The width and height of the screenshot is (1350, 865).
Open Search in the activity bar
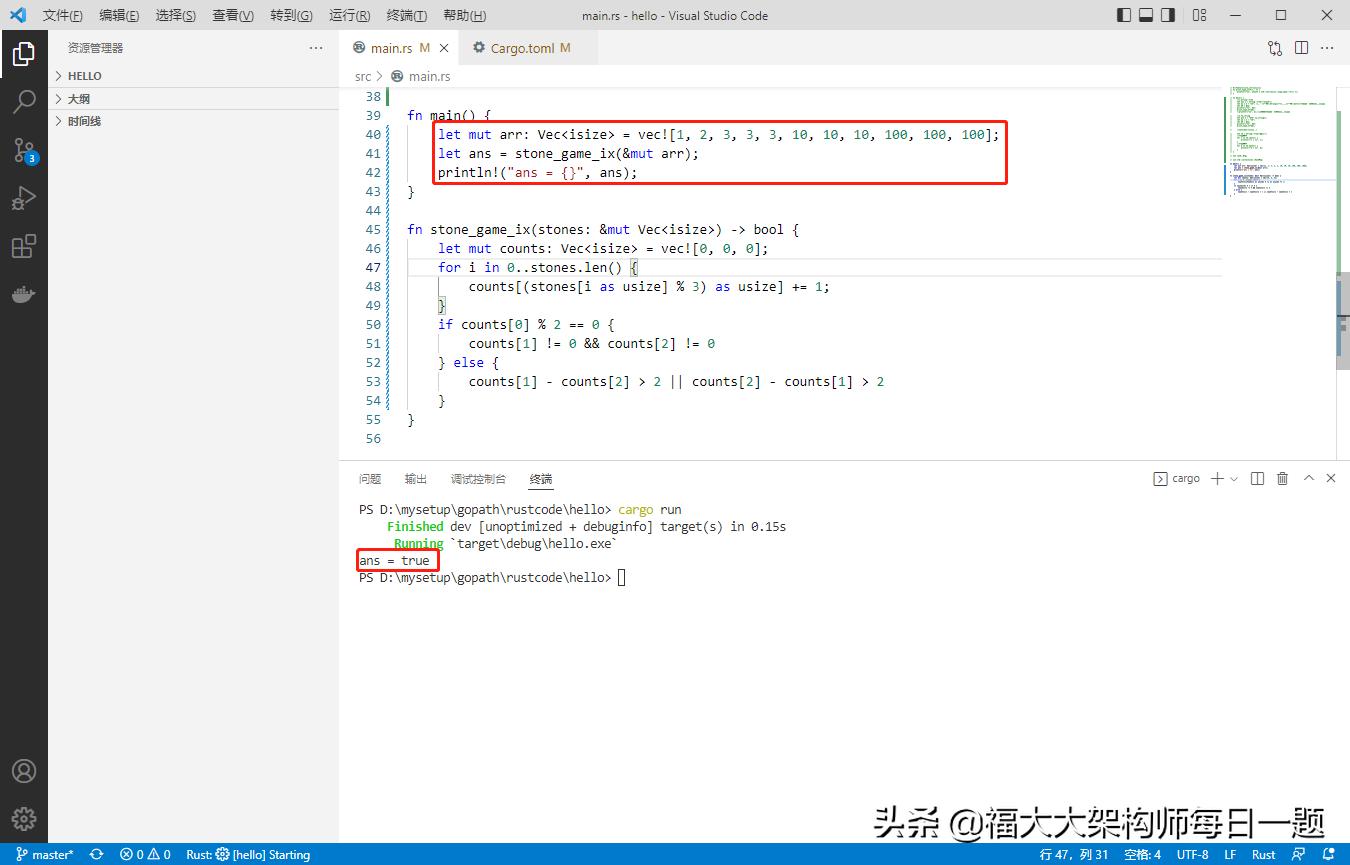25,101
